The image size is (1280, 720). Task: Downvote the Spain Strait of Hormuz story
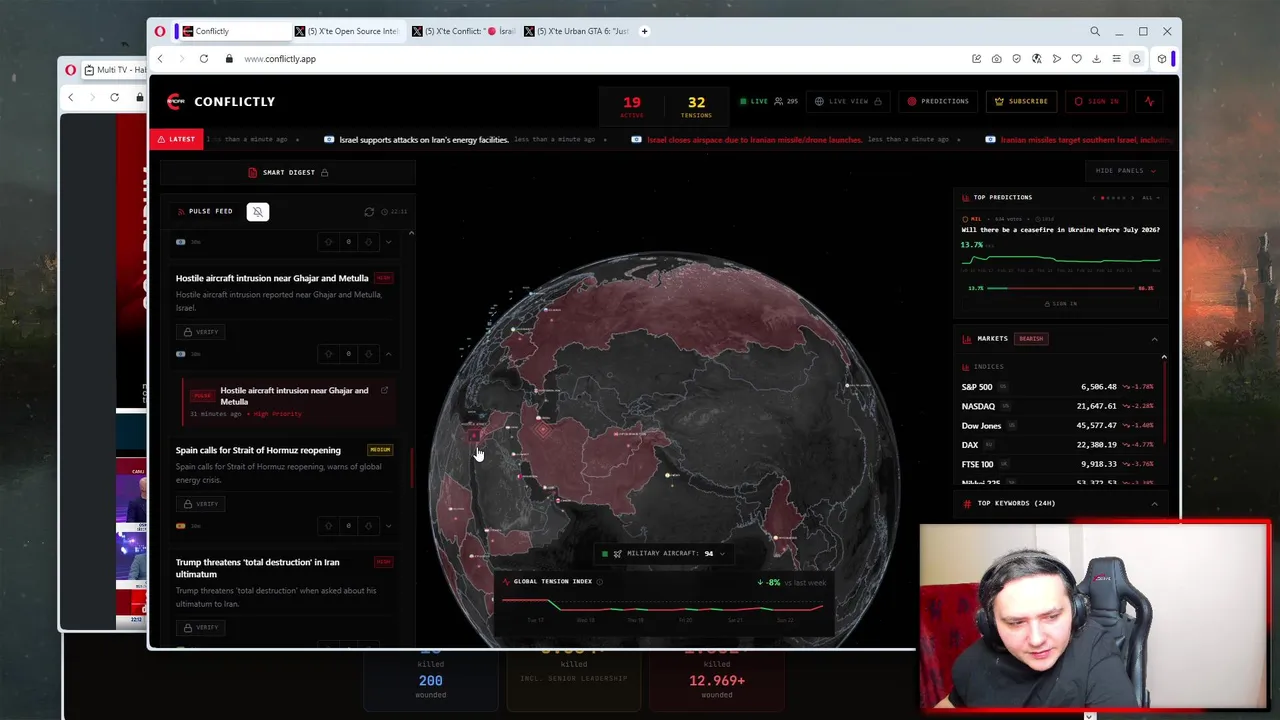[x=368, y=525]
